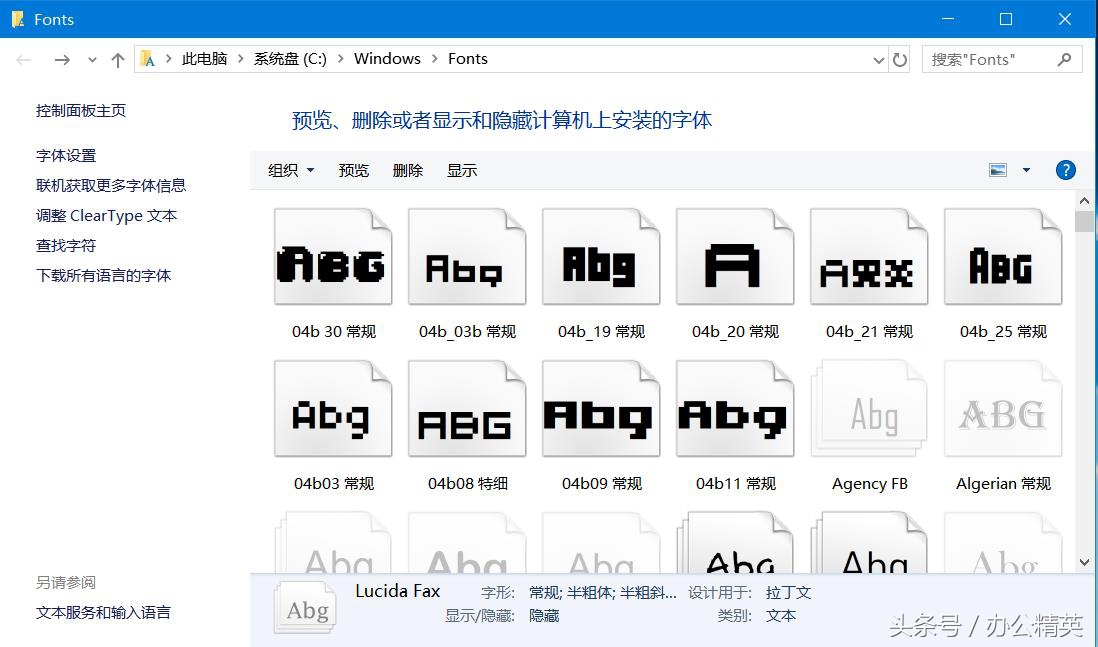Click the back navigation arrow

point(24,59)
